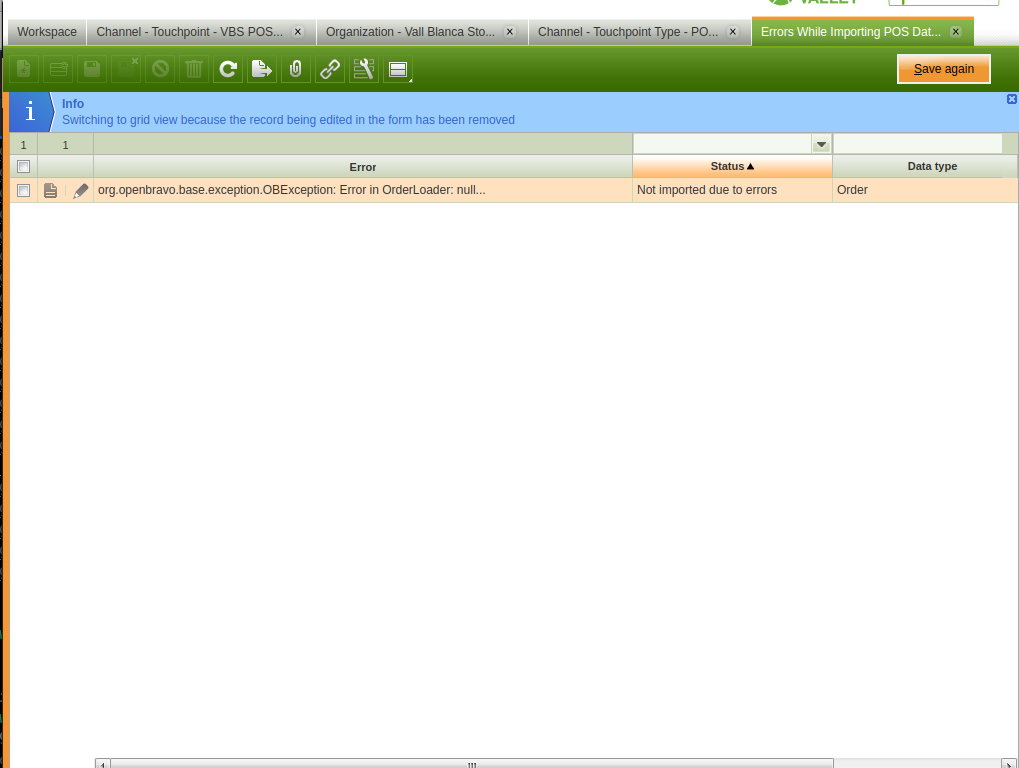Screen dimensions: 1019x768
Task: Copy record link with chain icon
Action: point(329,69)
